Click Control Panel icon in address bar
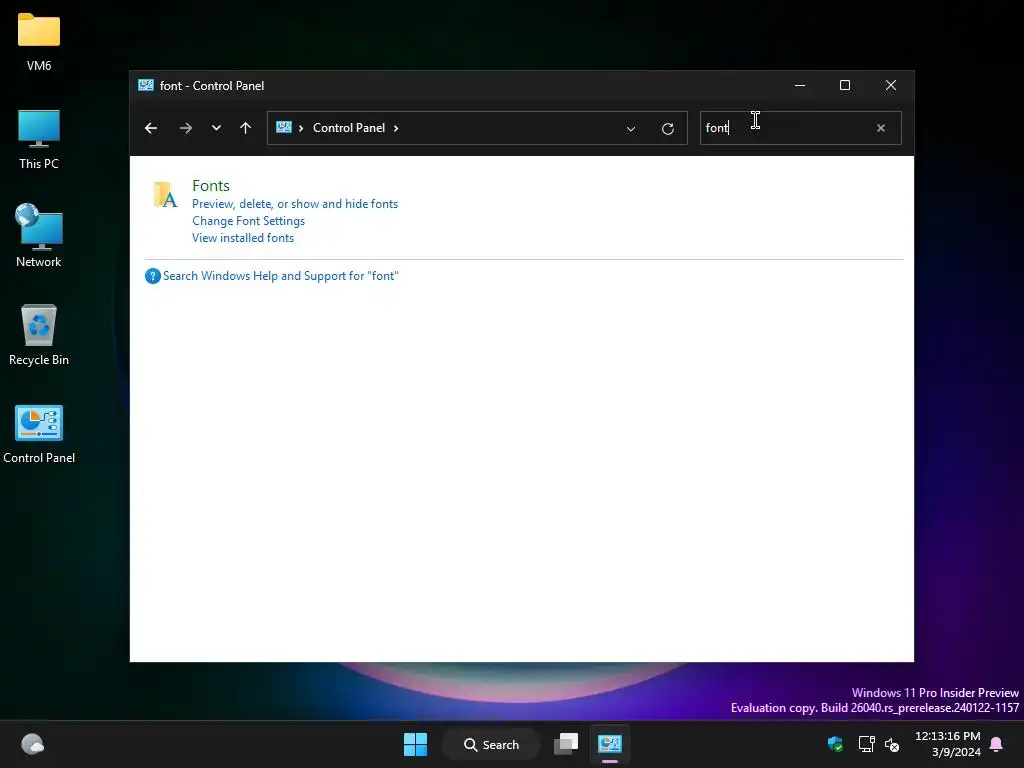 click(283, 127)
